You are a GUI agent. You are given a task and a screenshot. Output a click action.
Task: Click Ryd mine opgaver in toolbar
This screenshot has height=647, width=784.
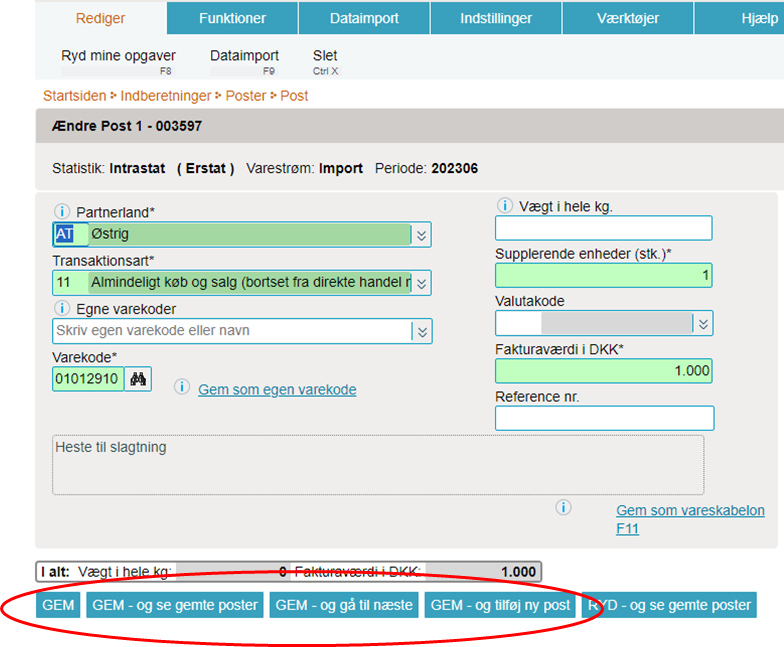[x=118, y=62]
